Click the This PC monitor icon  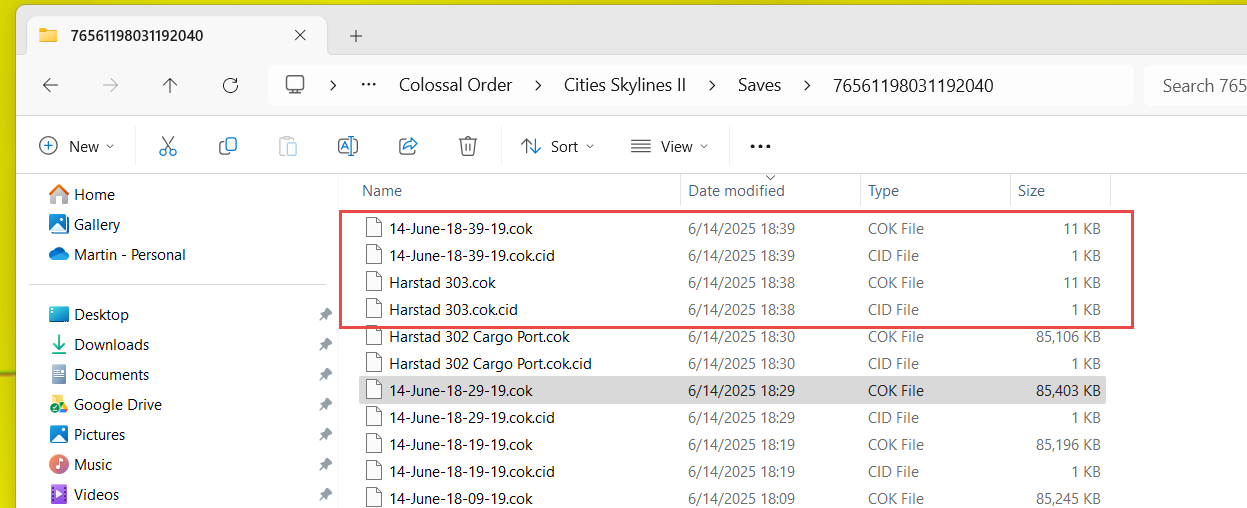coord(294,85)
